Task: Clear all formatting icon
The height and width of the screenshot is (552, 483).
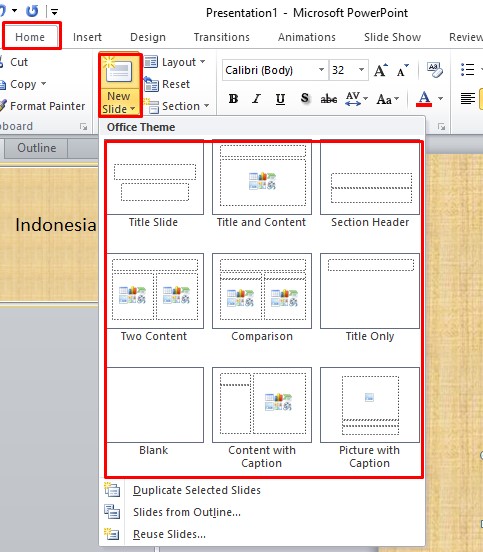Action: tap(435, 70)
